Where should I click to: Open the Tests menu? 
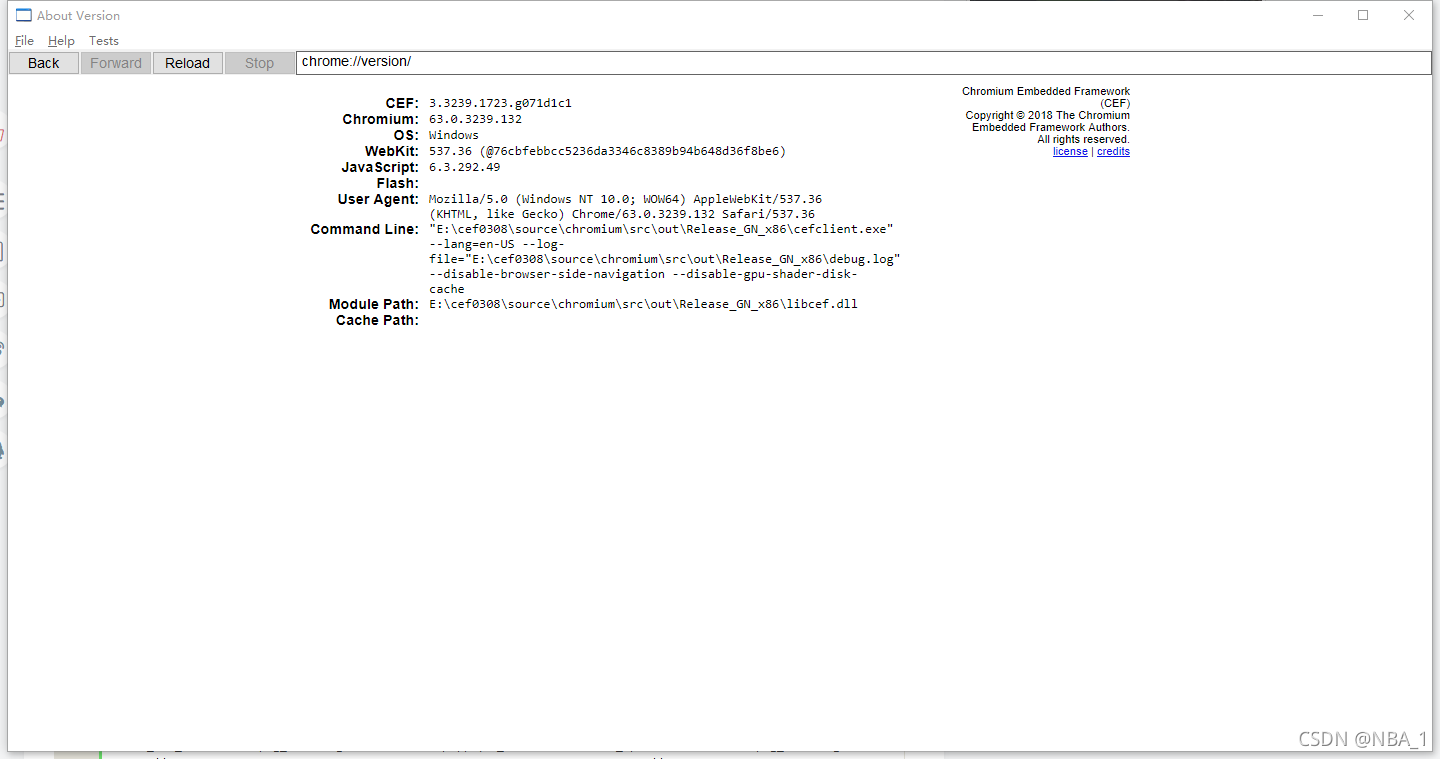click(104, 41)
